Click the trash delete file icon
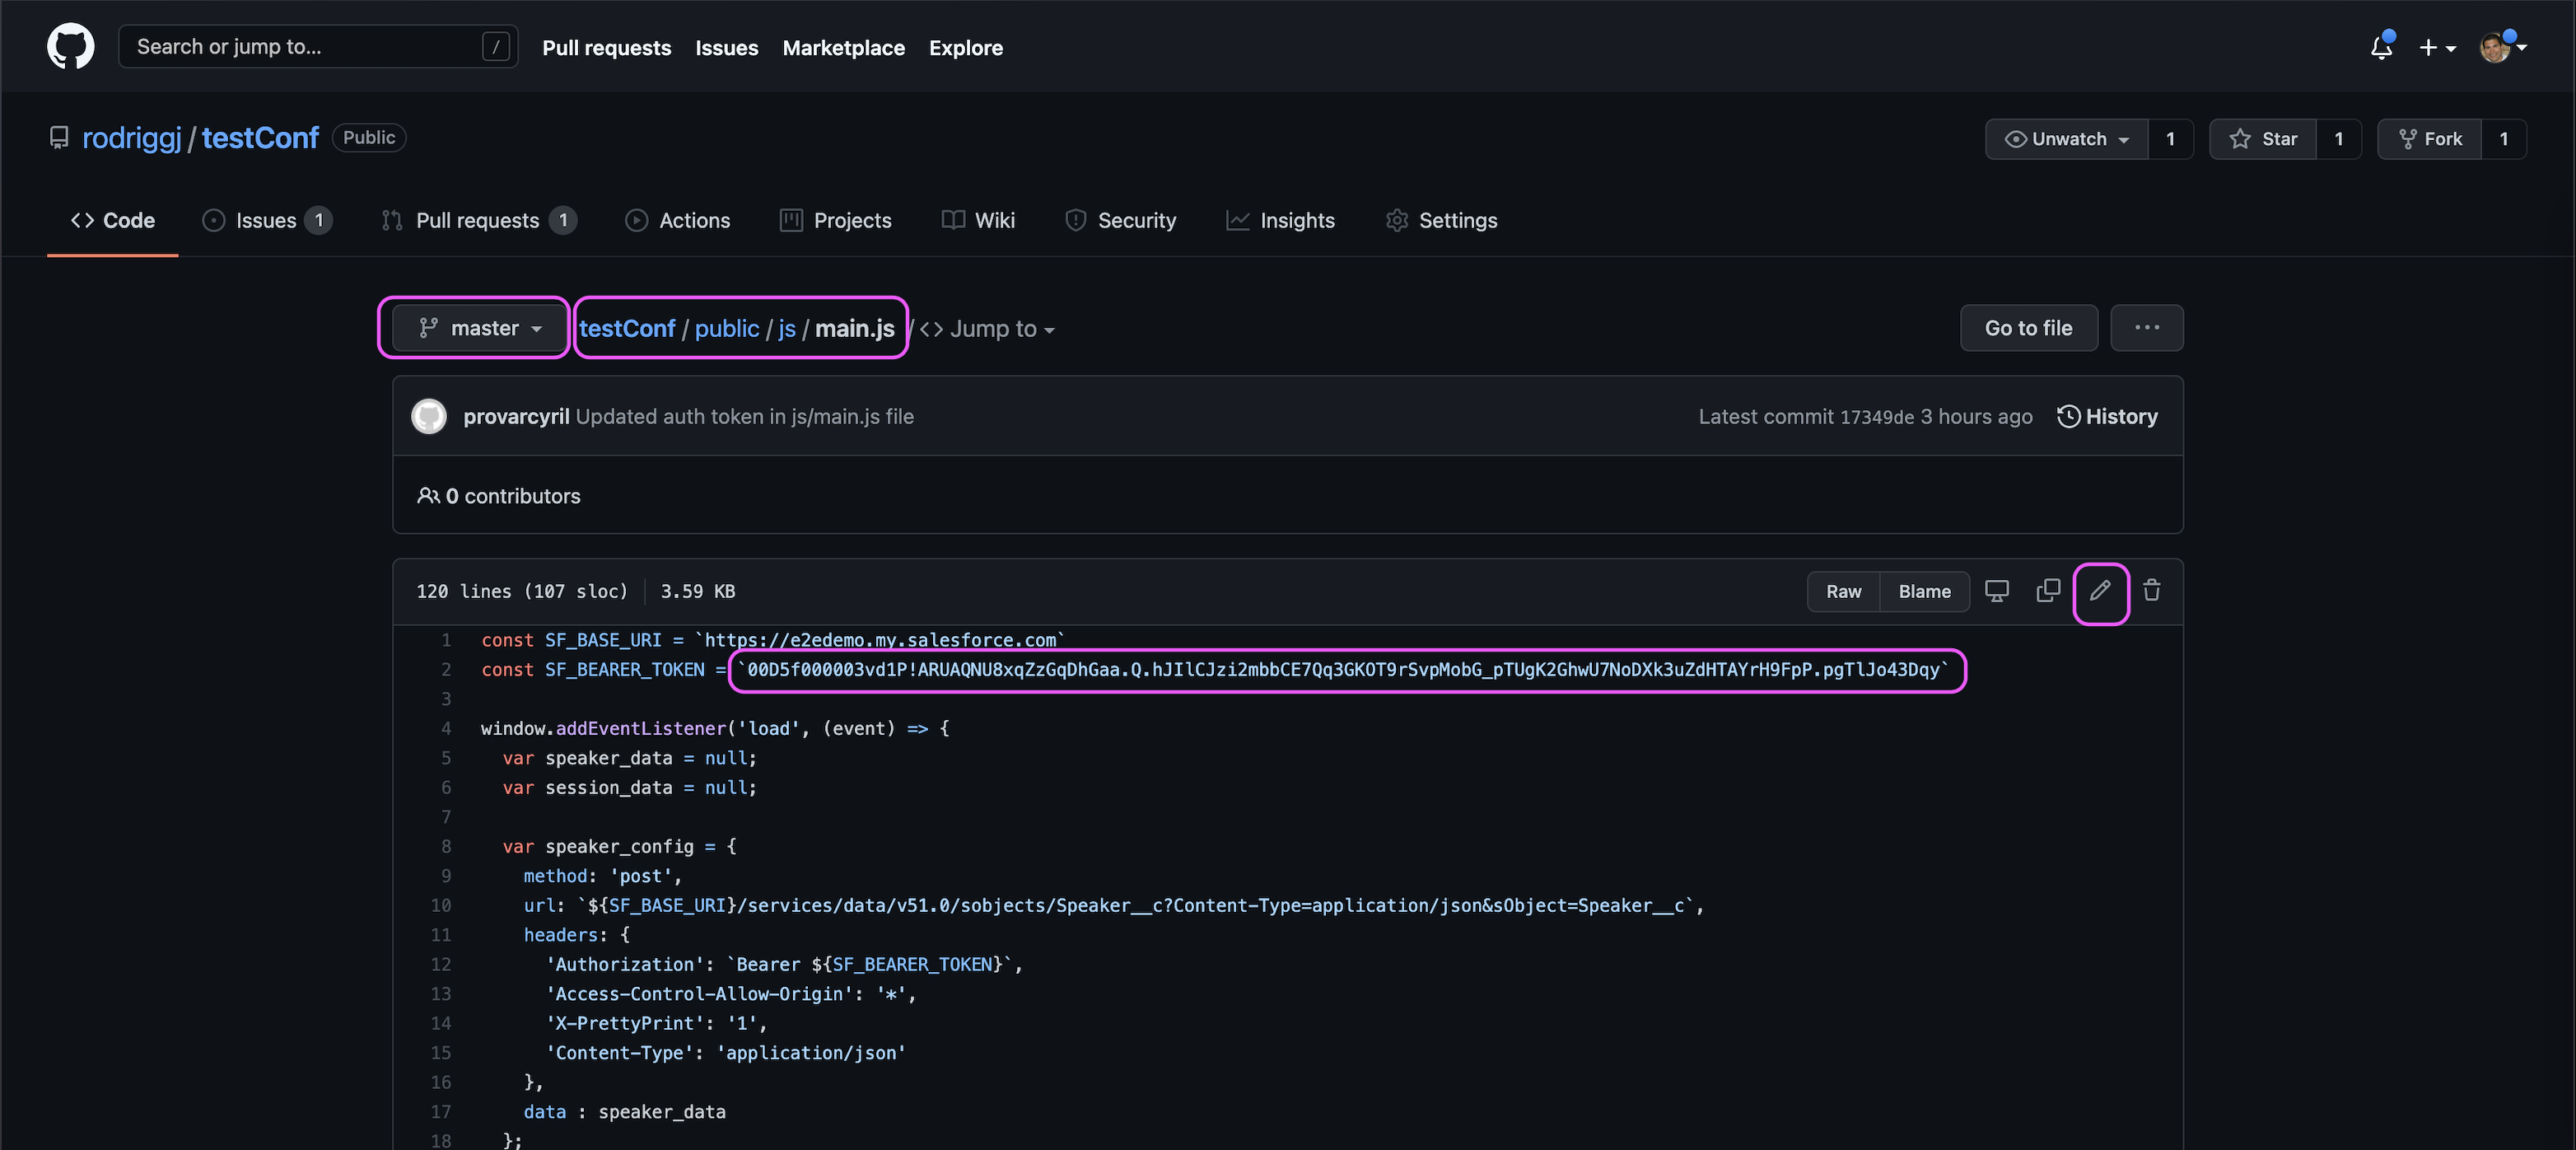2576x1150 pixels. tap(2152, 591)
